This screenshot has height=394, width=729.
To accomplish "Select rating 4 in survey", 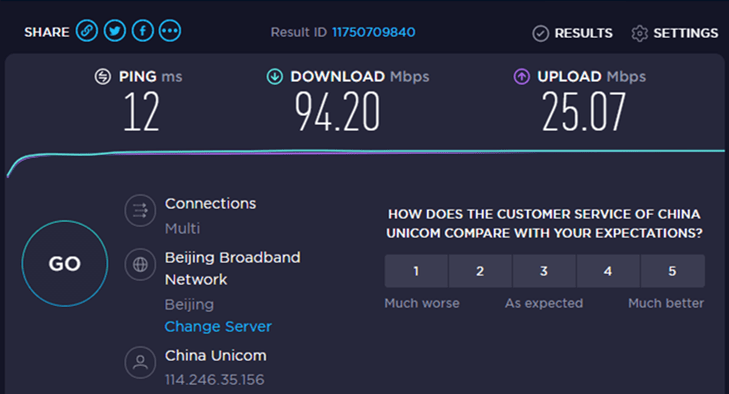I will [608, 271].
